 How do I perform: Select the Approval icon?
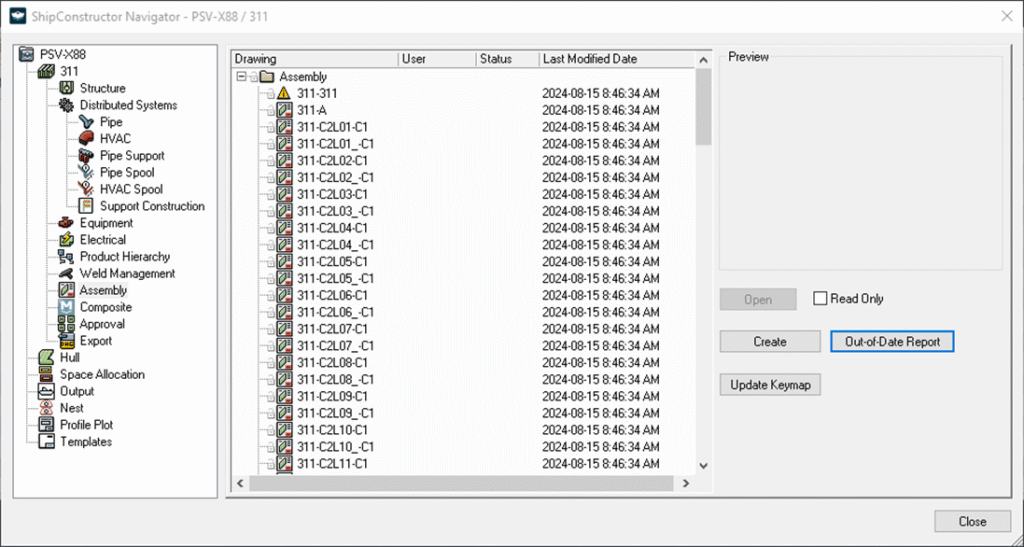[x=67, y=324]
